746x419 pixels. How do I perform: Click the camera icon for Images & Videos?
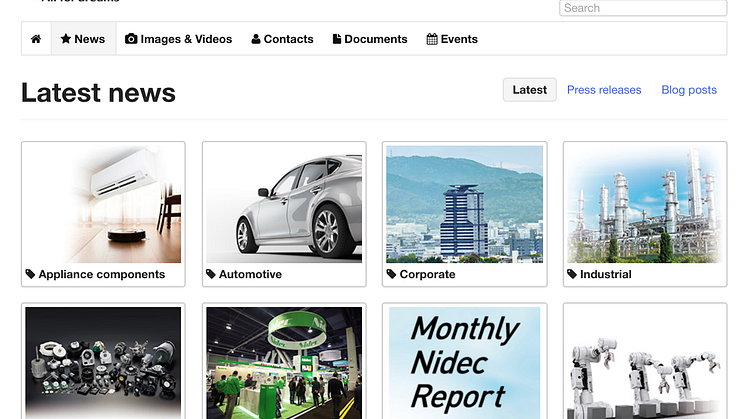coord(131,39)
